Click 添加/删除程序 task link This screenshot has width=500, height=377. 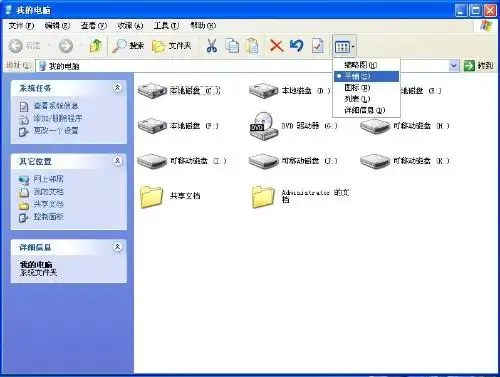pyautogui.click(x=58, y=118)
